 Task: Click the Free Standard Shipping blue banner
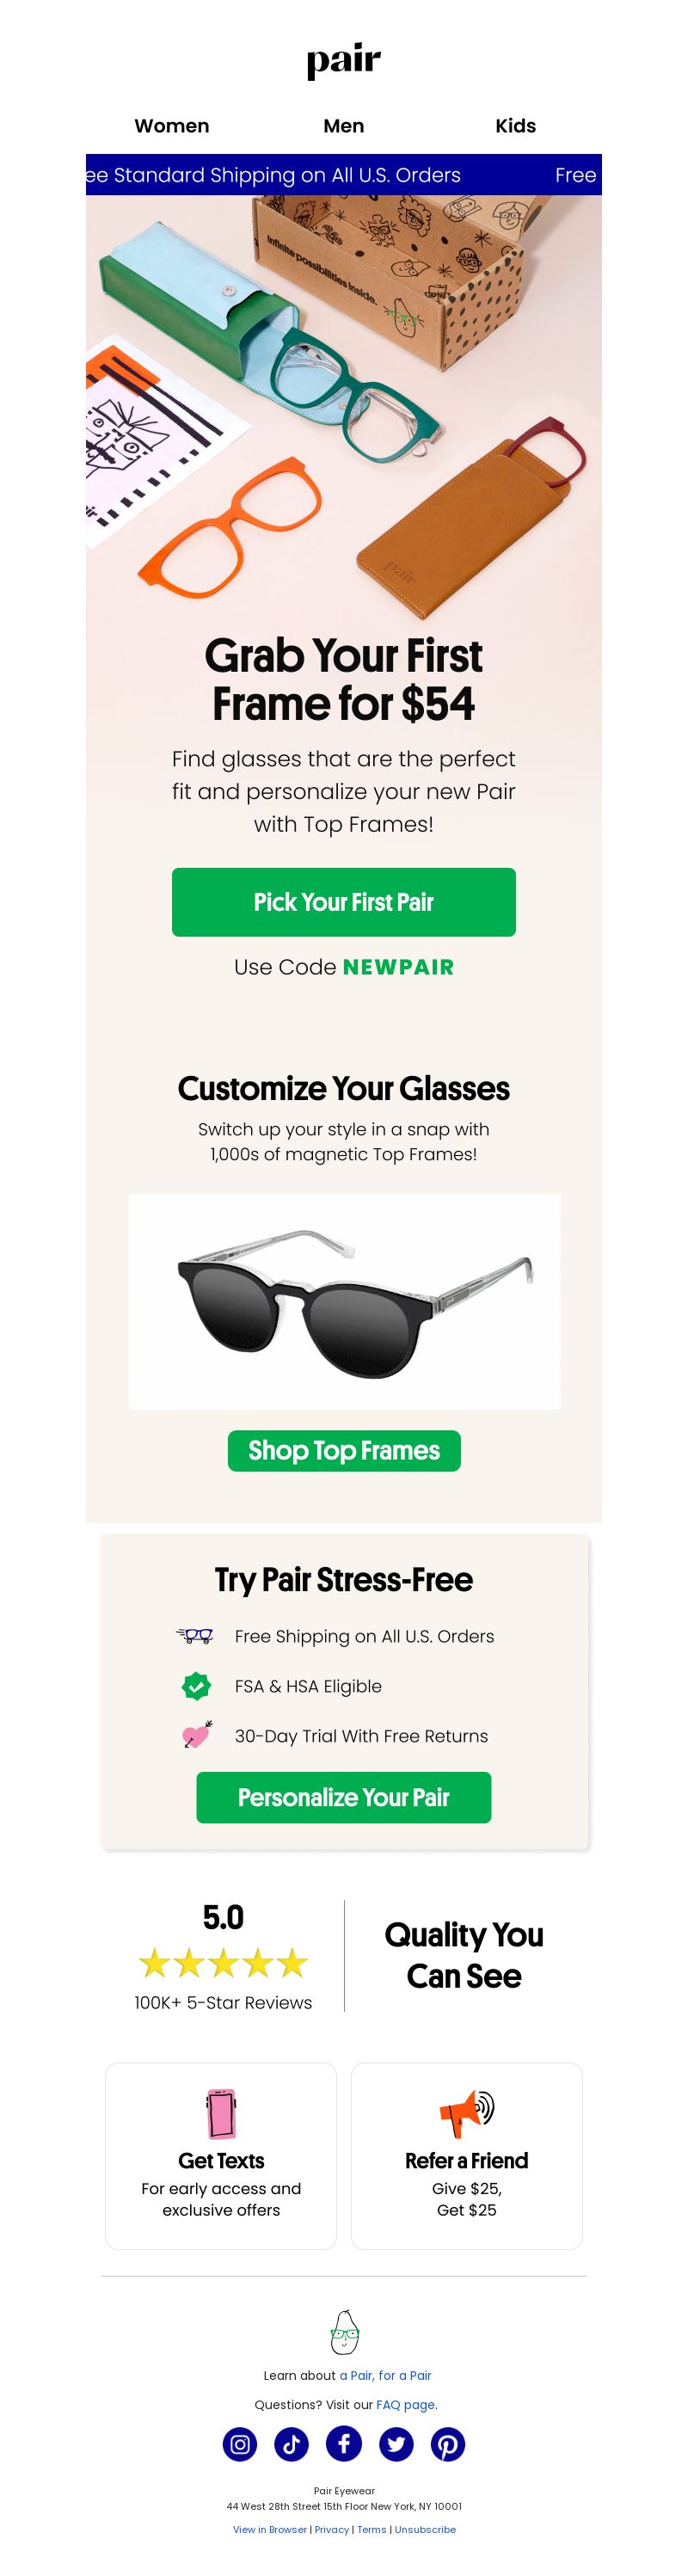click(x=344, y=175)
